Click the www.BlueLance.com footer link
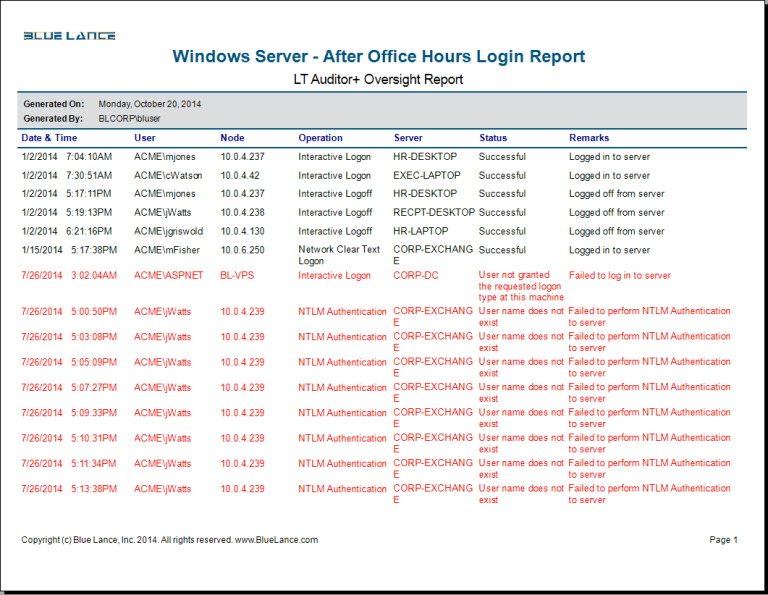Viewport: 768px width, 595px height. (277, 540)
